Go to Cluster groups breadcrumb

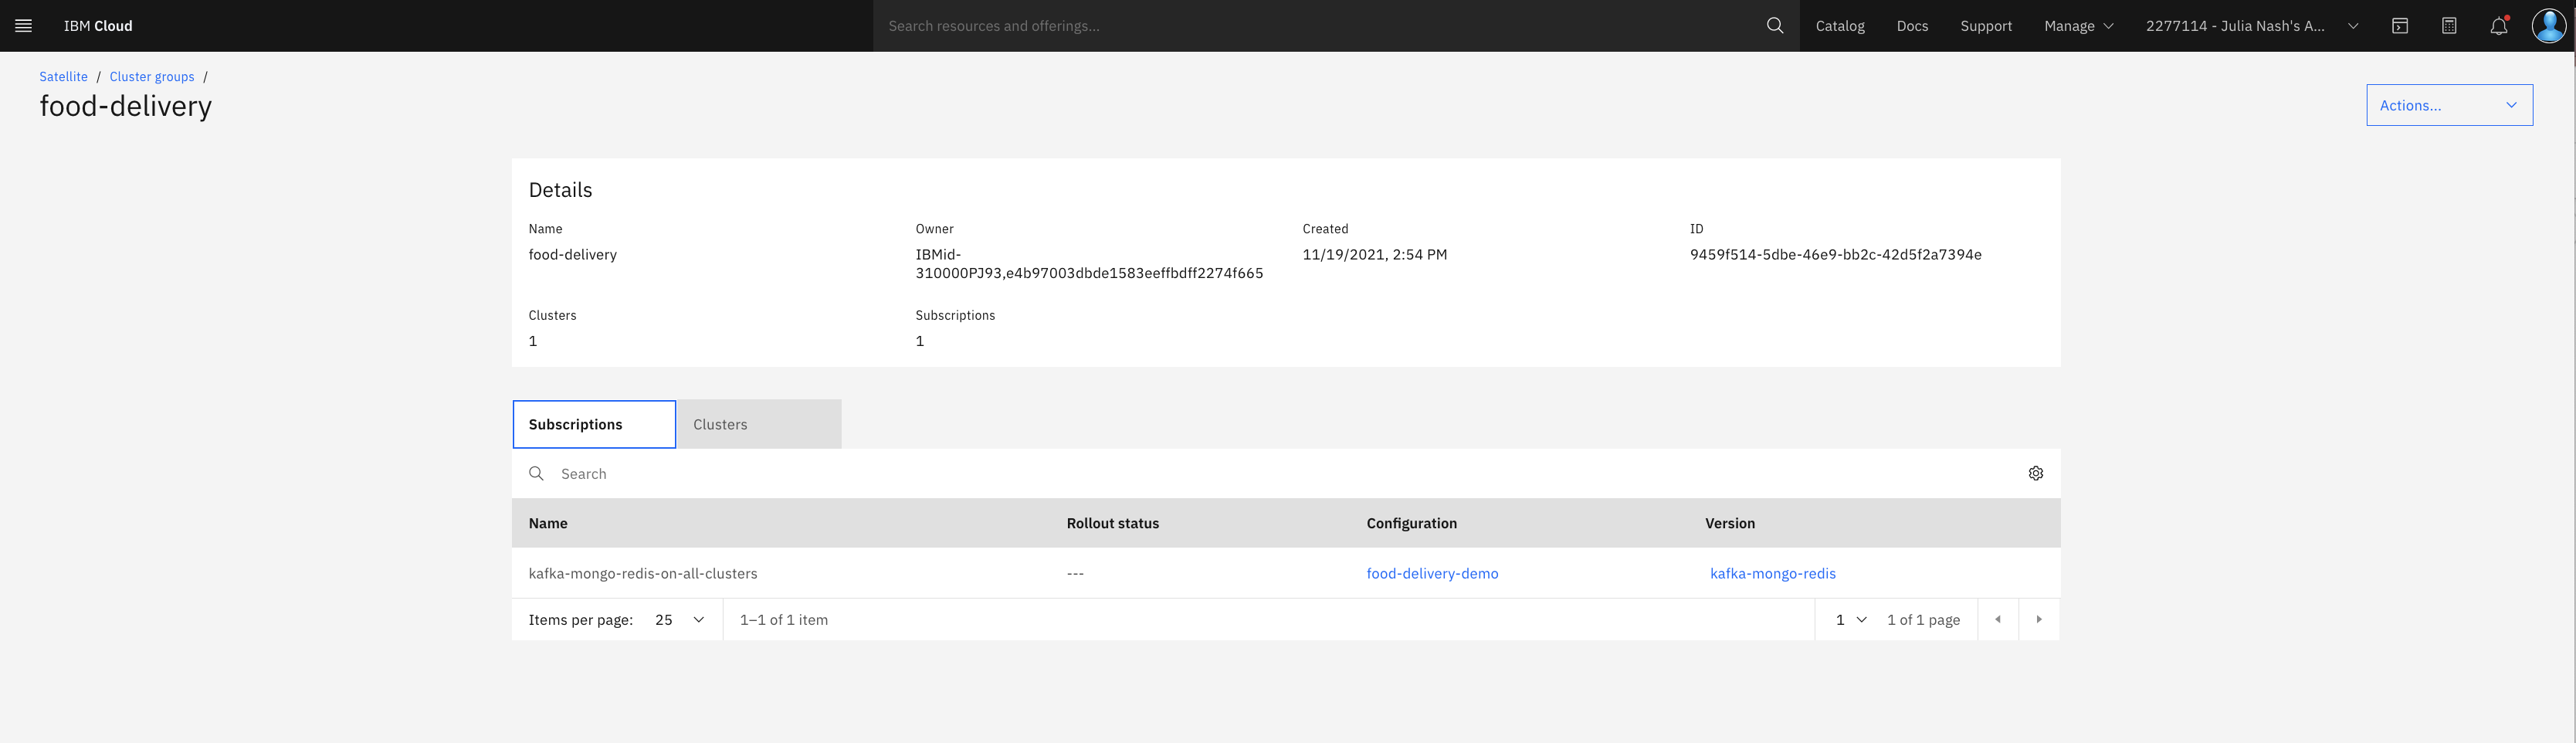[x=152, y=77]
